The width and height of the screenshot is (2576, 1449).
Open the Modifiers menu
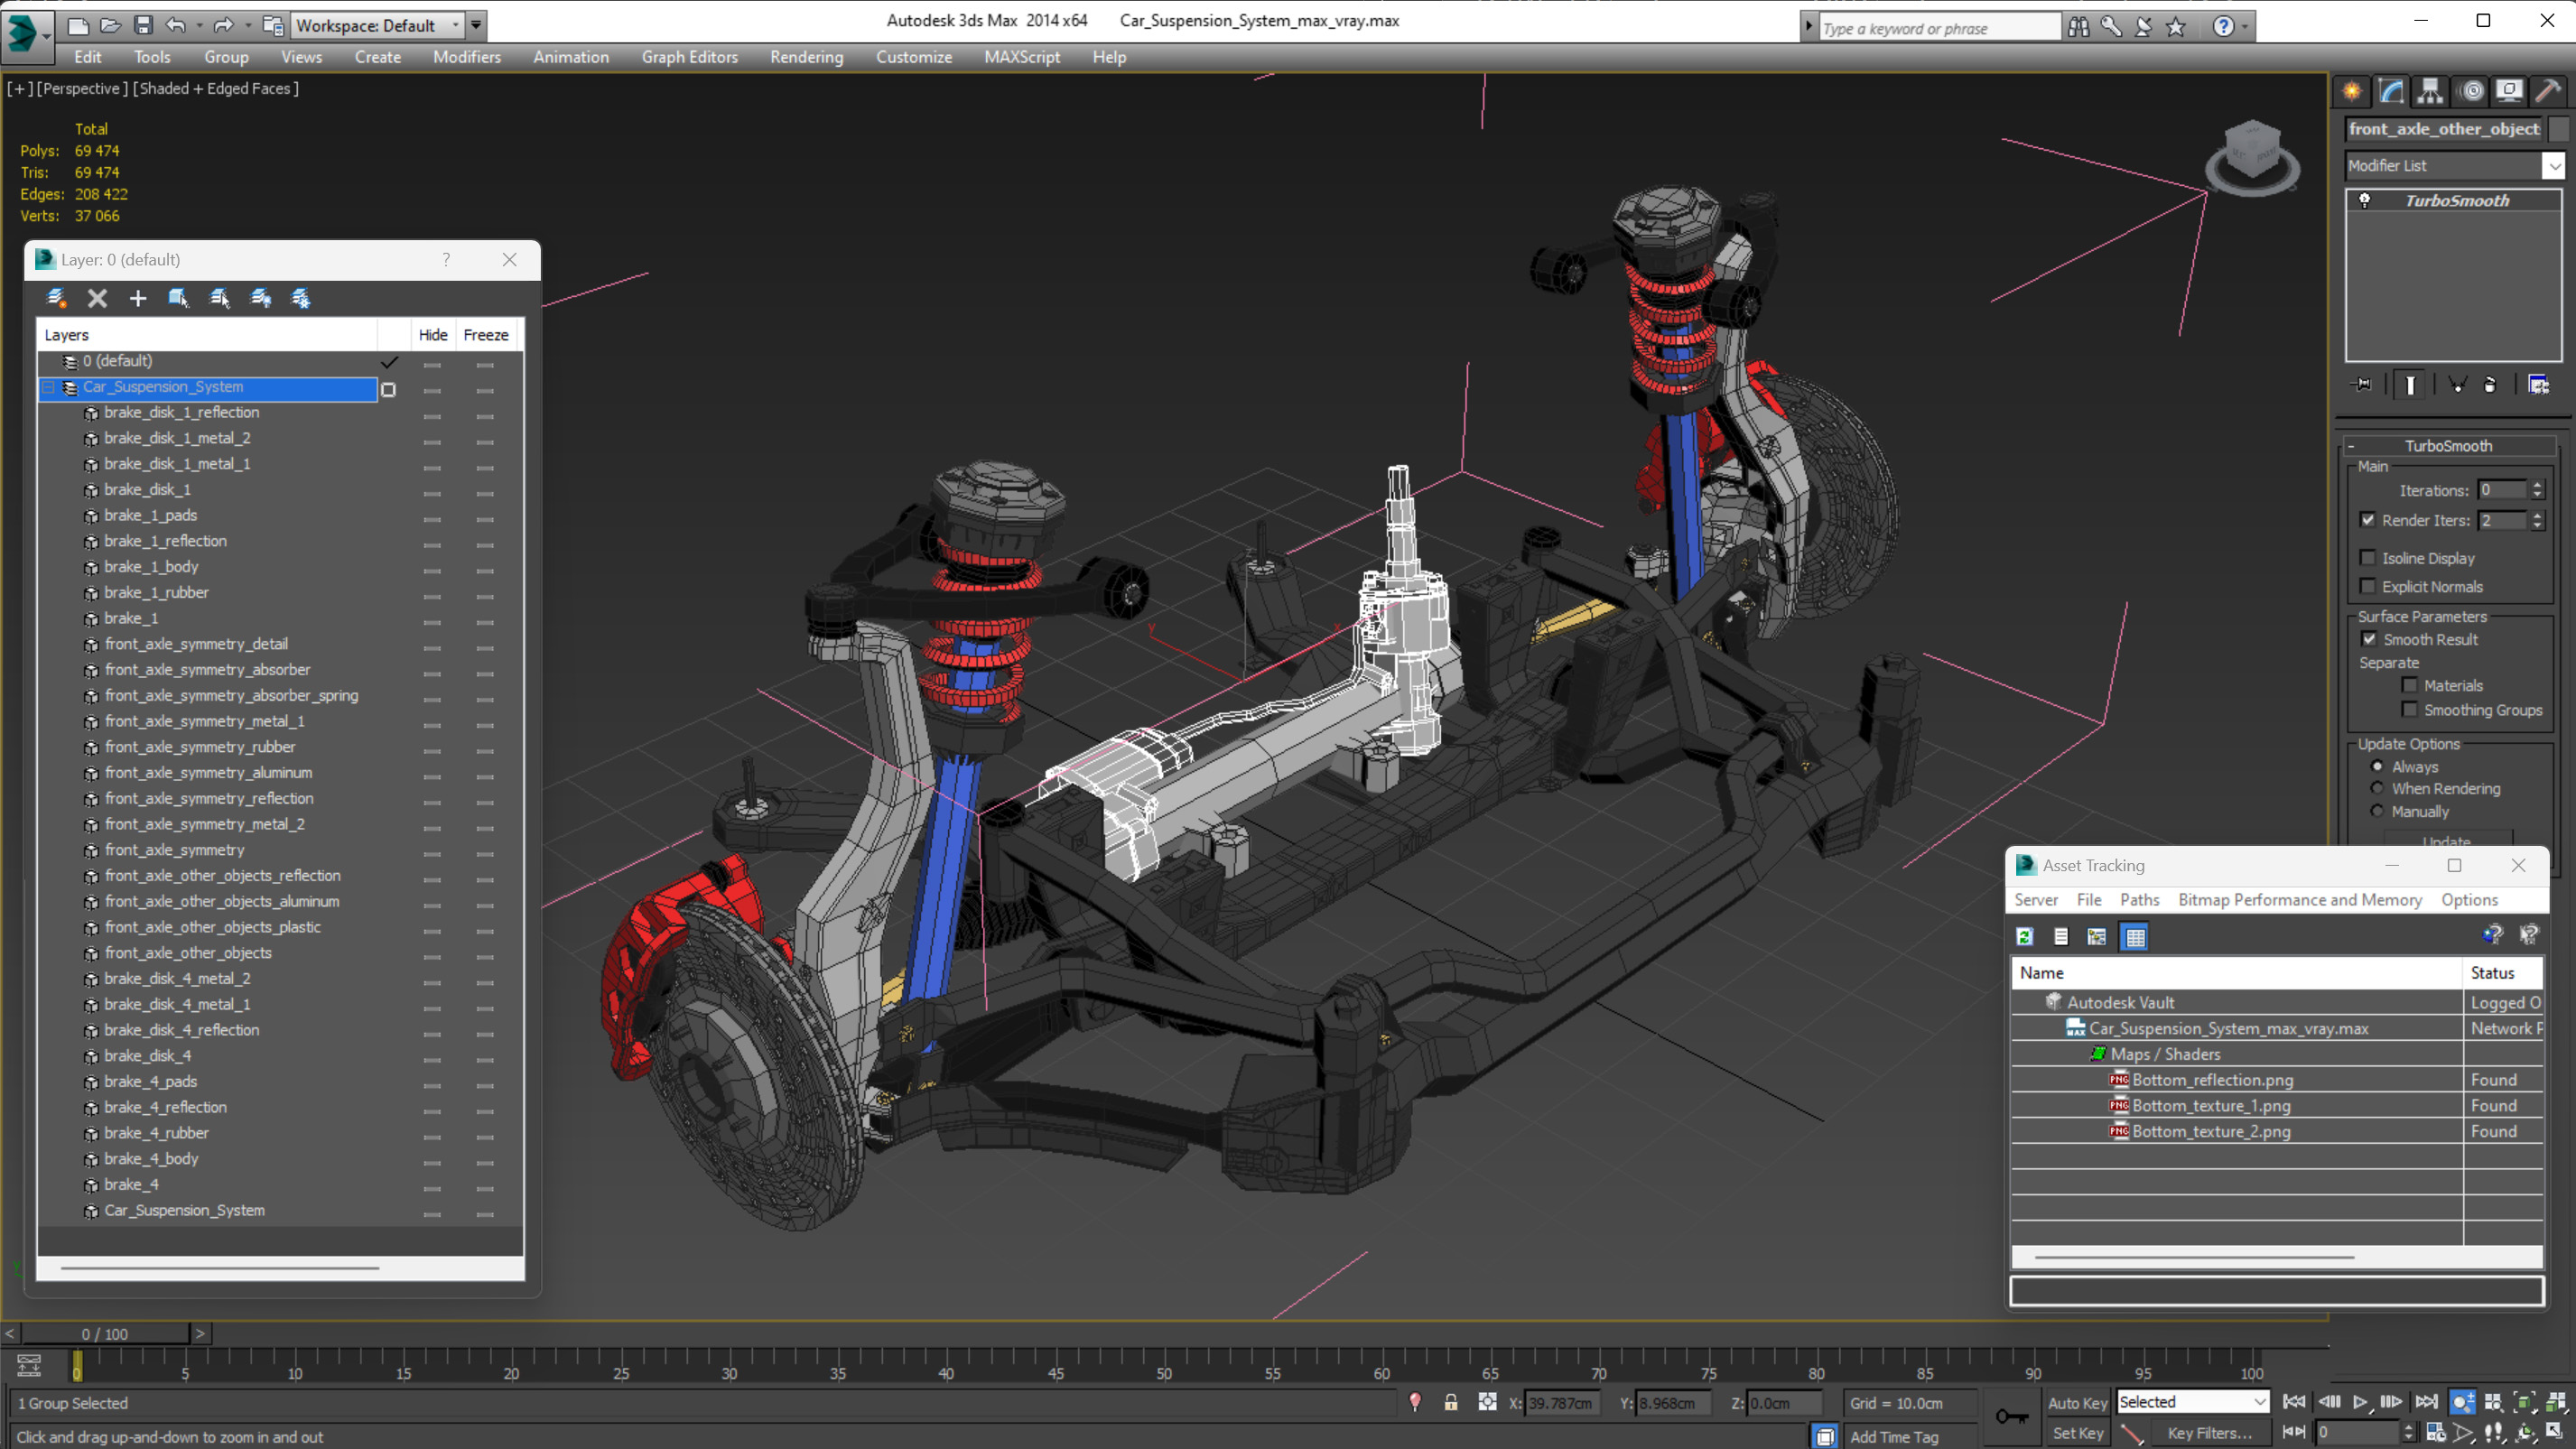[467, 57]
